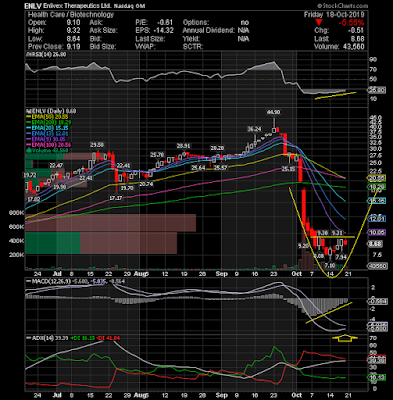Click the red -DI value in ADX legend
393x400 pixels.
(x=108, y=338)
